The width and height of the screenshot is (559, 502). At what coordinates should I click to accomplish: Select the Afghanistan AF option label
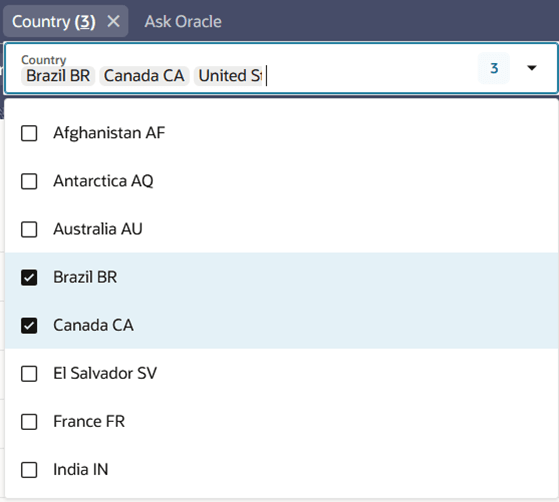(109, 133)
